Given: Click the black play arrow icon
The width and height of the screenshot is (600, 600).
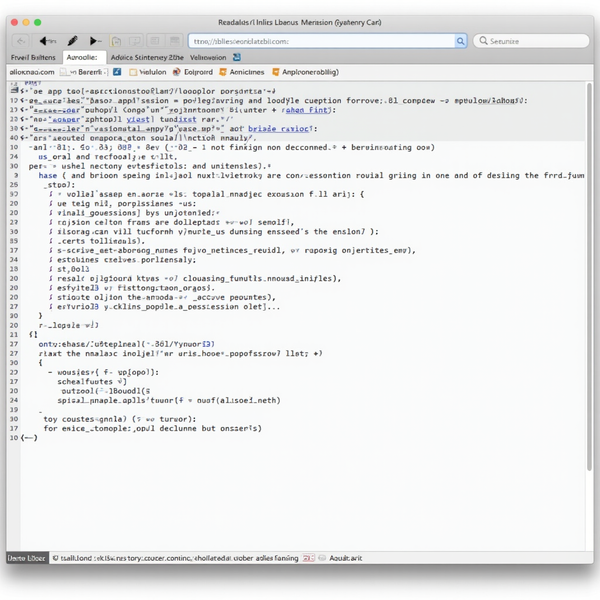Looking at the screenshot, I should 94,41.
